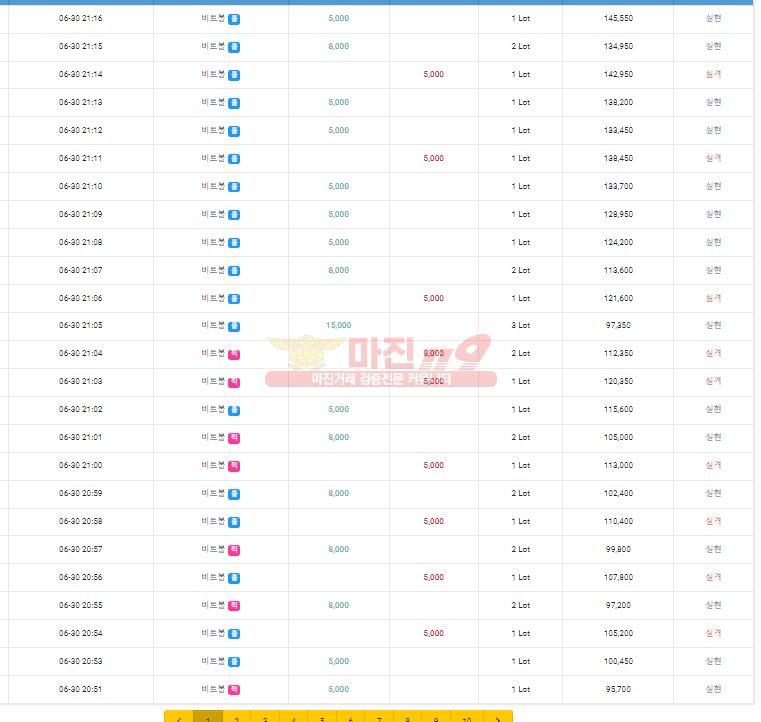Click the blue 홀 badge in 21:10 row
761x722 pixels.
pos(234,187)
